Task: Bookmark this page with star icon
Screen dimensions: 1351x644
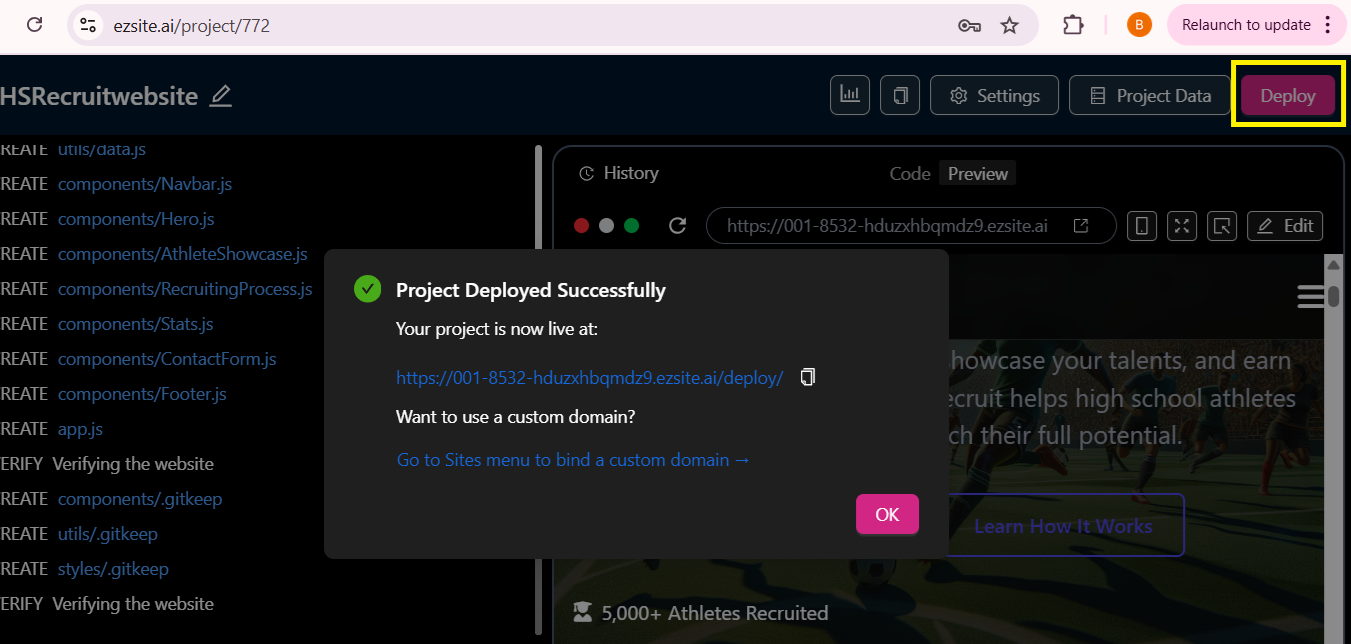Action: 1010,25
